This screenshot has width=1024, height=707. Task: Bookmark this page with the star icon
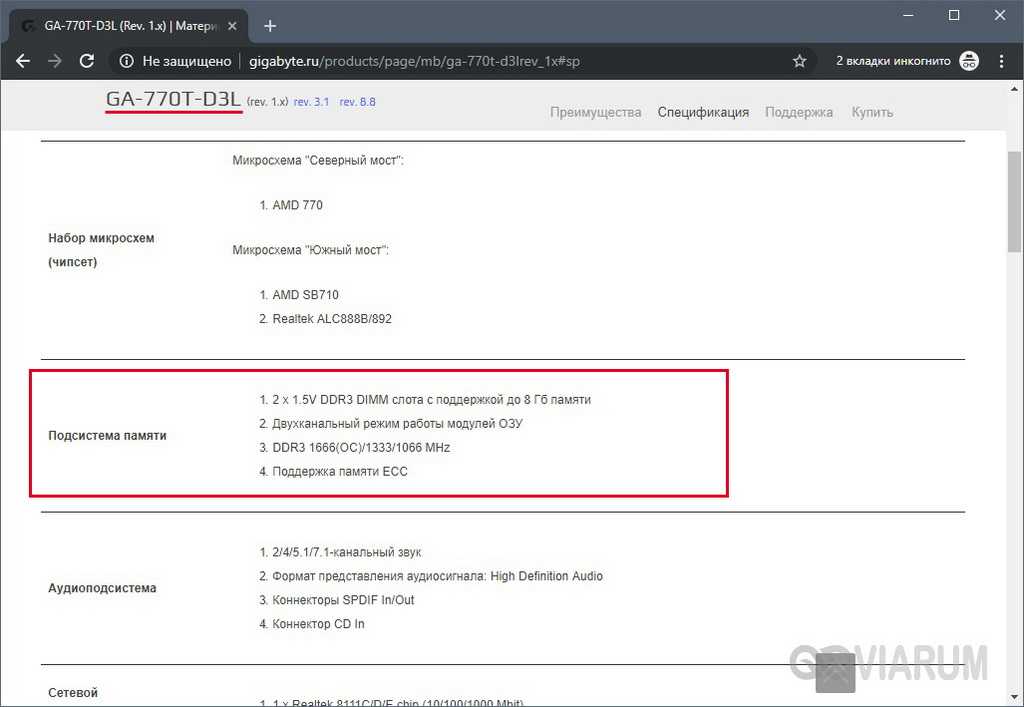pyautogui.click(x=799, y=61)
